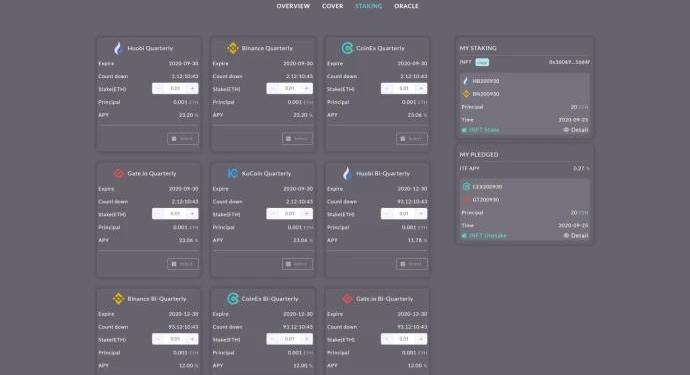690x375 pixels.
Task: Click the Huobi Quarterly flame logo
Action: [x=118, y=48]
